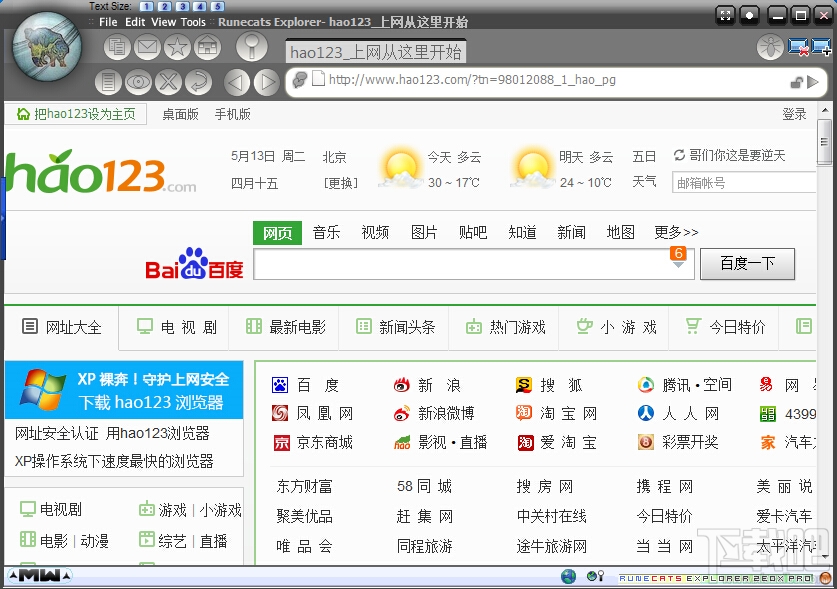
Task: Go to home page icon
Action: click(x=207, y=48)
